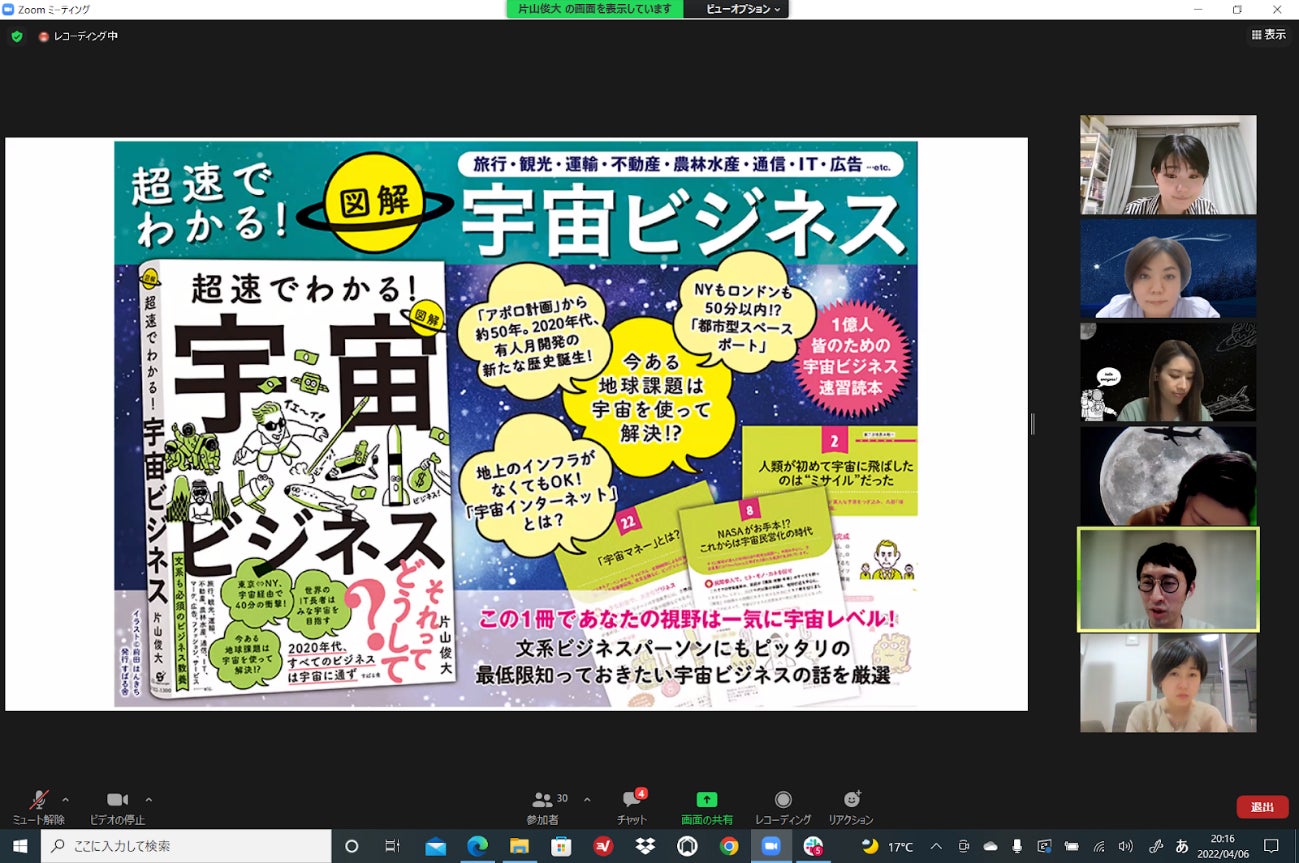Viewport: 1299px width, 863px height.
Task: Open reactions (リアクション) menu
Action: pos(851,807)
